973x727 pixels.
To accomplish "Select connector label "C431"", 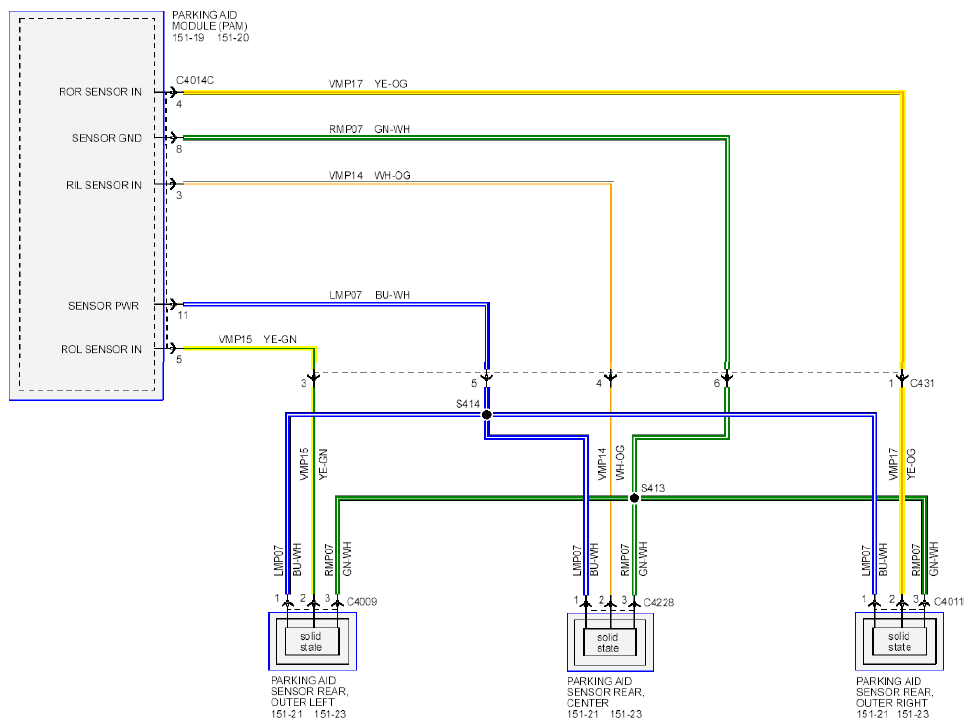I will click(x=922, y=383).
